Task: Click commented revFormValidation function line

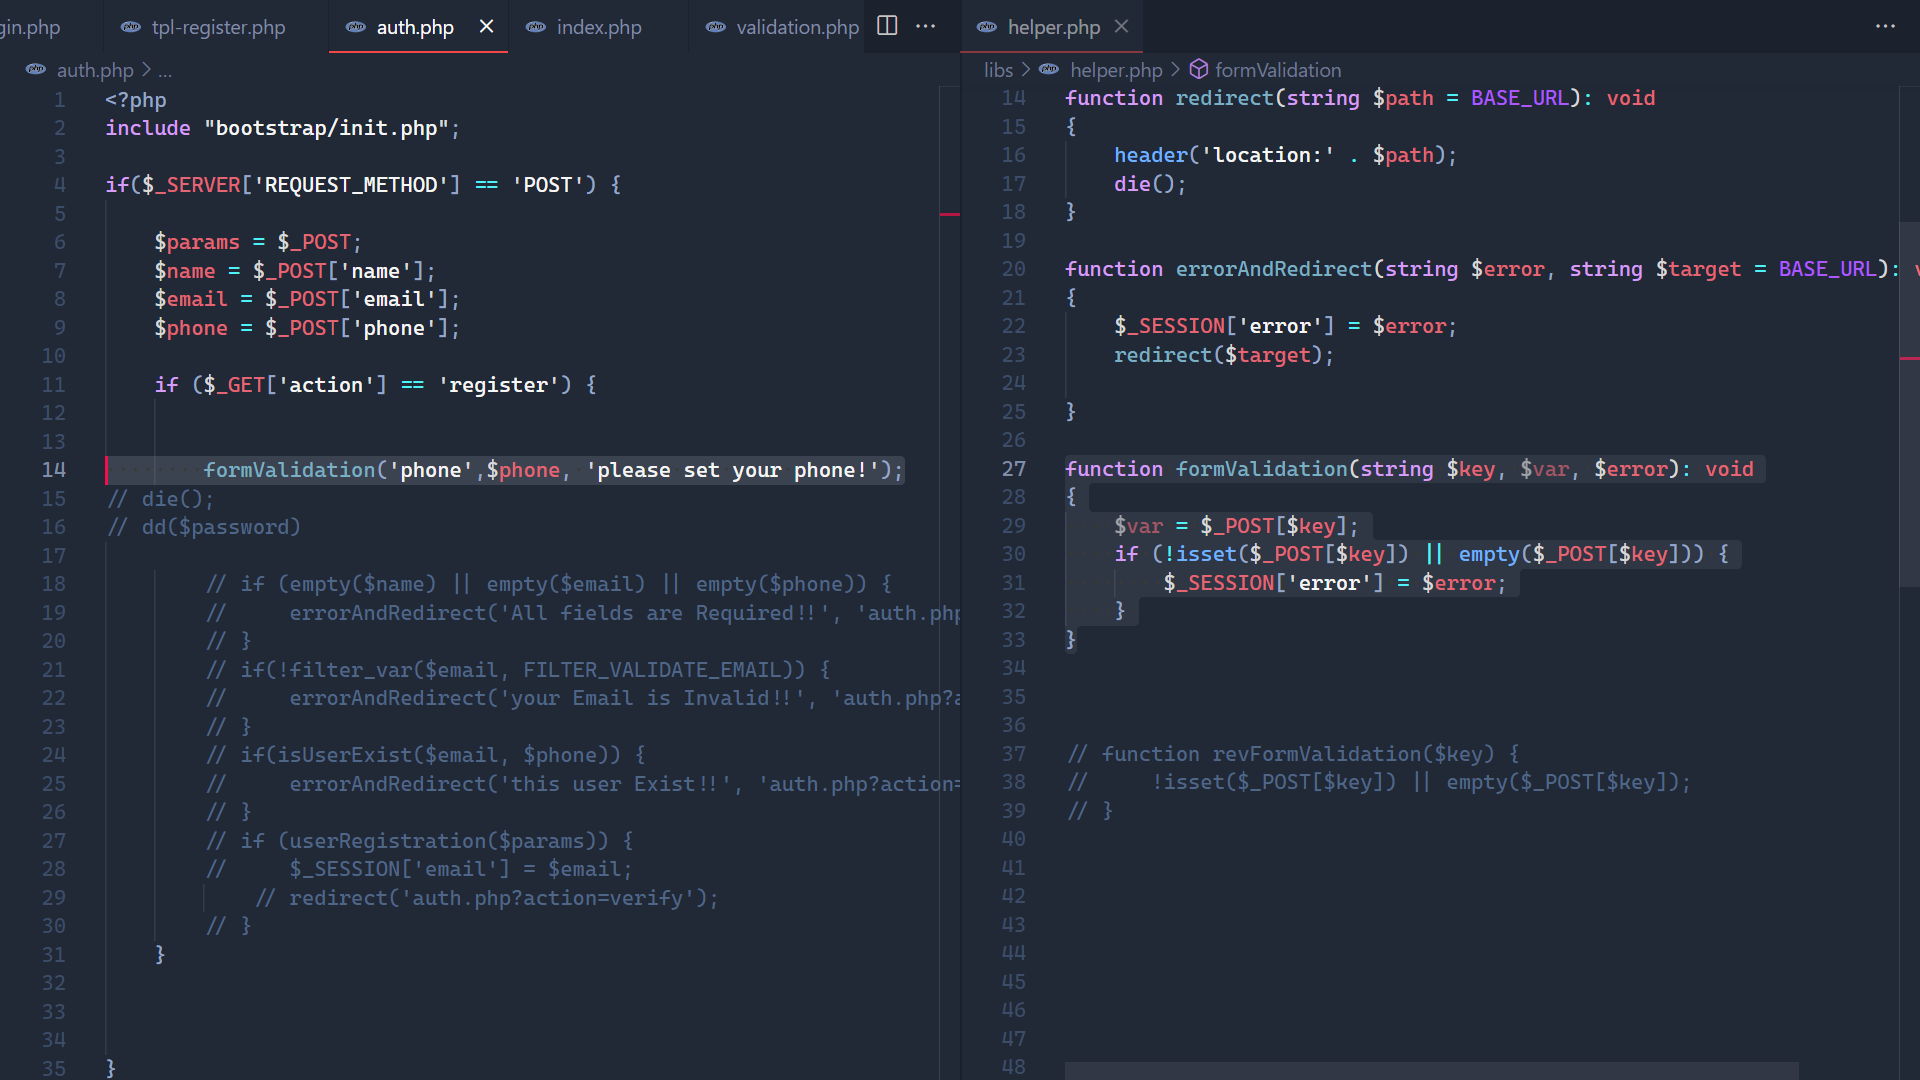Action: pyautogui.click(x=1293, y=754)
